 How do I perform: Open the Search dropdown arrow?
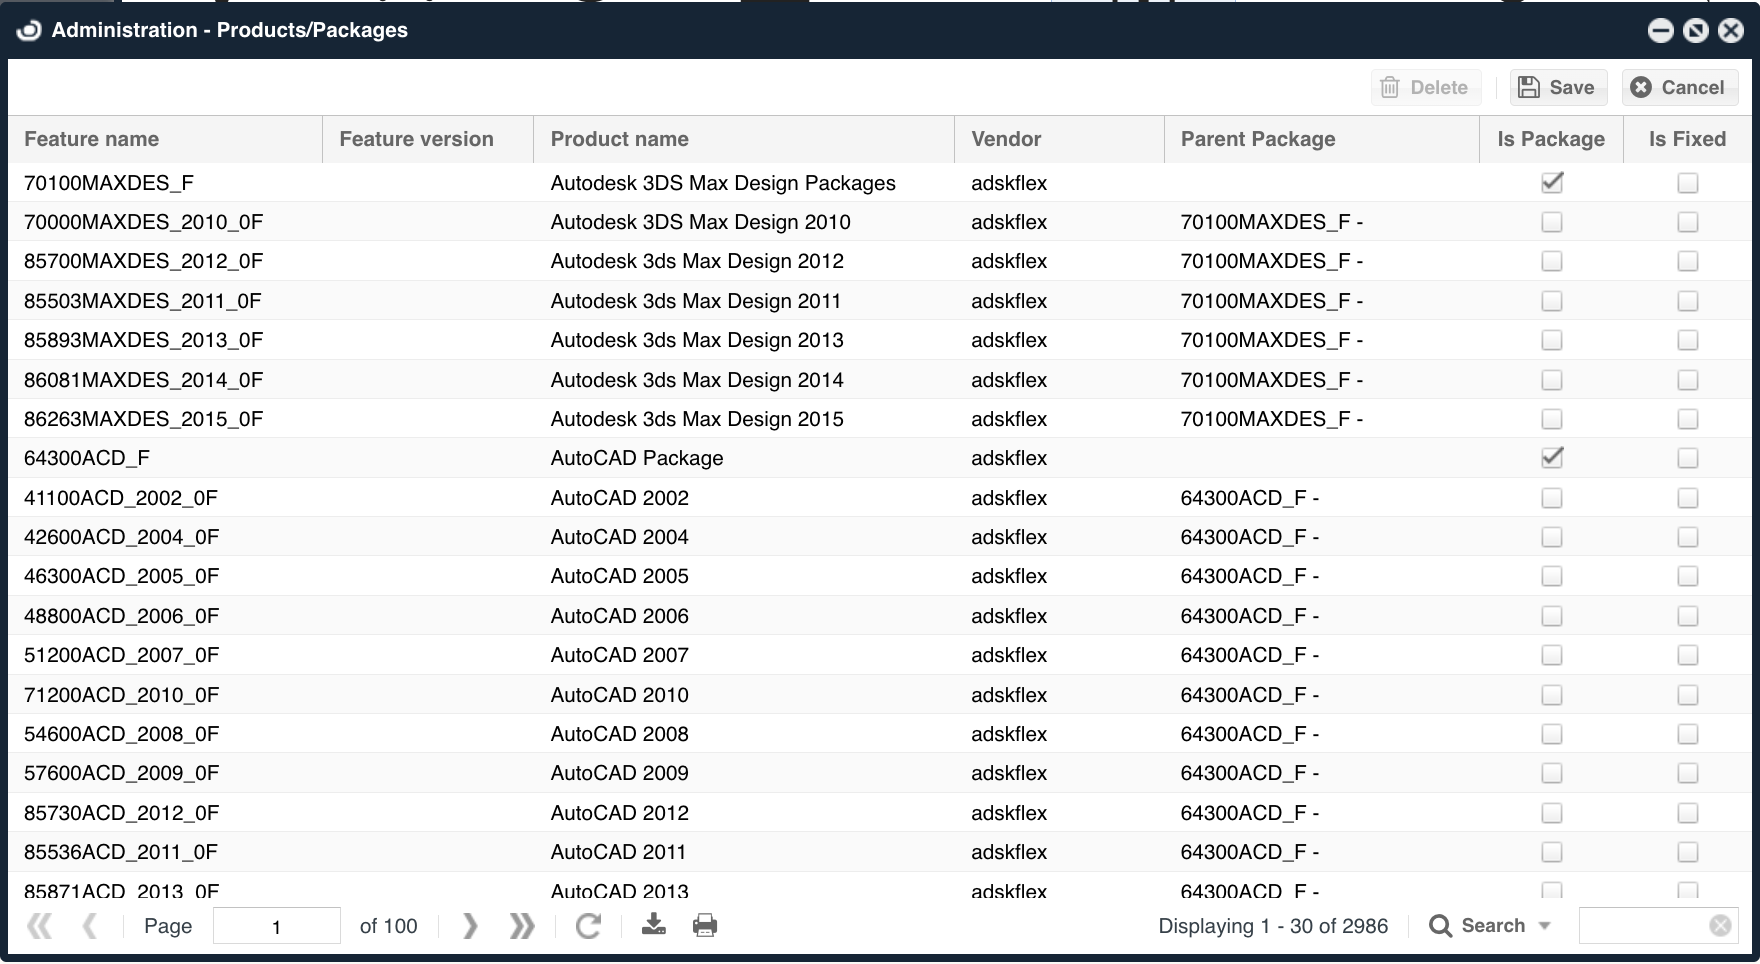tap(1545, 926)
